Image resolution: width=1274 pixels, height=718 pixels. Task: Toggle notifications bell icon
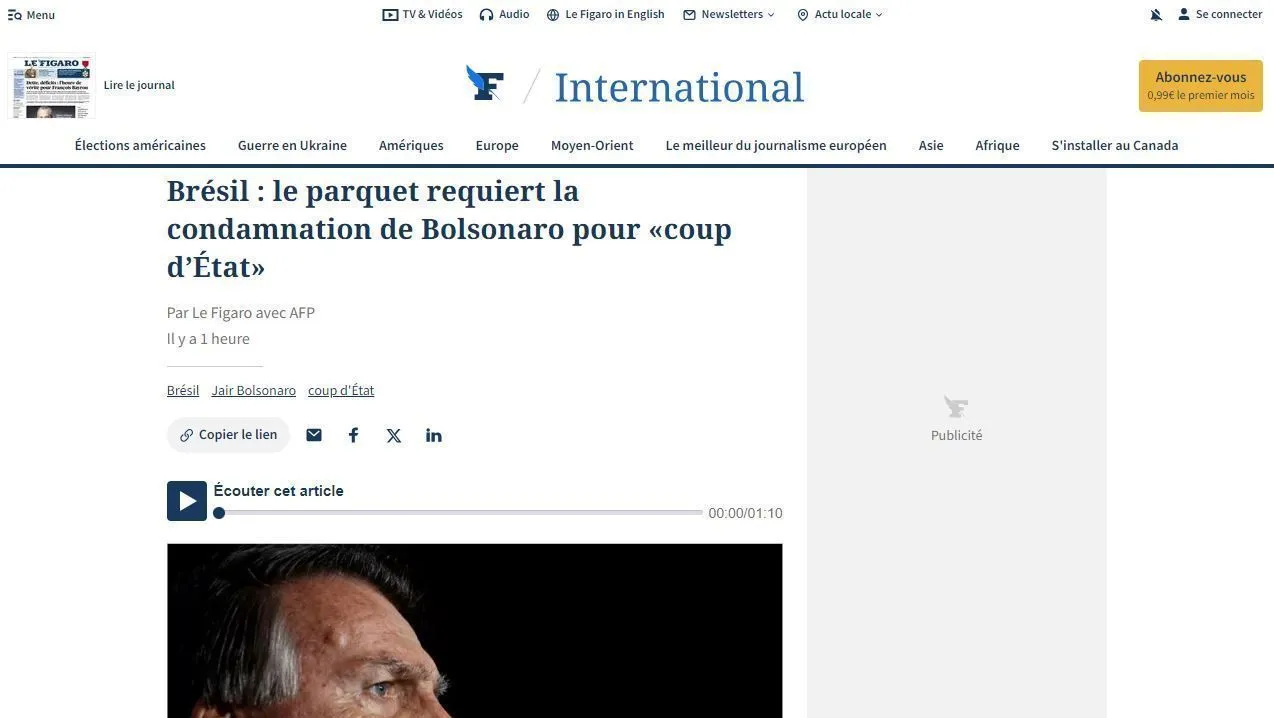1156,15
